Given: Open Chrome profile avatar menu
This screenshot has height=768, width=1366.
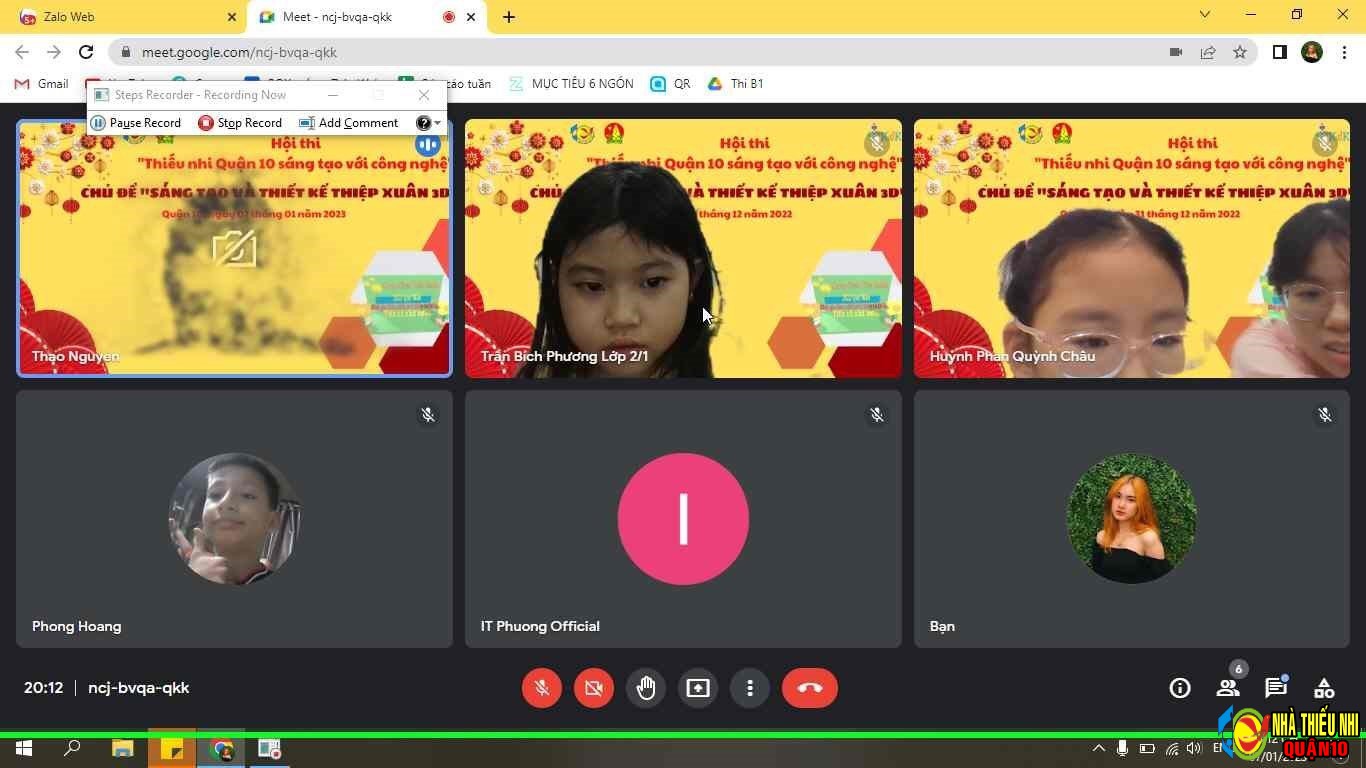Looking at the screenshot, I should point(1312,52).
